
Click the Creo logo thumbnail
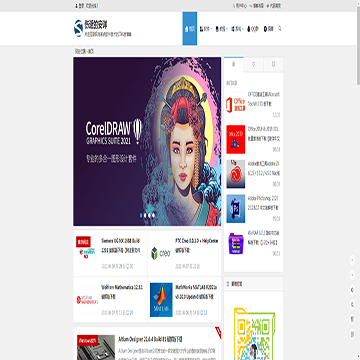161,253
